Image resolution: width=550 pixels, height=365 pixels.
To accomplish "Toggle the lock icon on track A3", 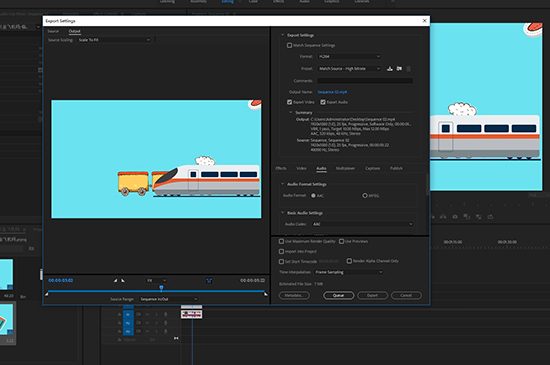I will click(119, 331).
